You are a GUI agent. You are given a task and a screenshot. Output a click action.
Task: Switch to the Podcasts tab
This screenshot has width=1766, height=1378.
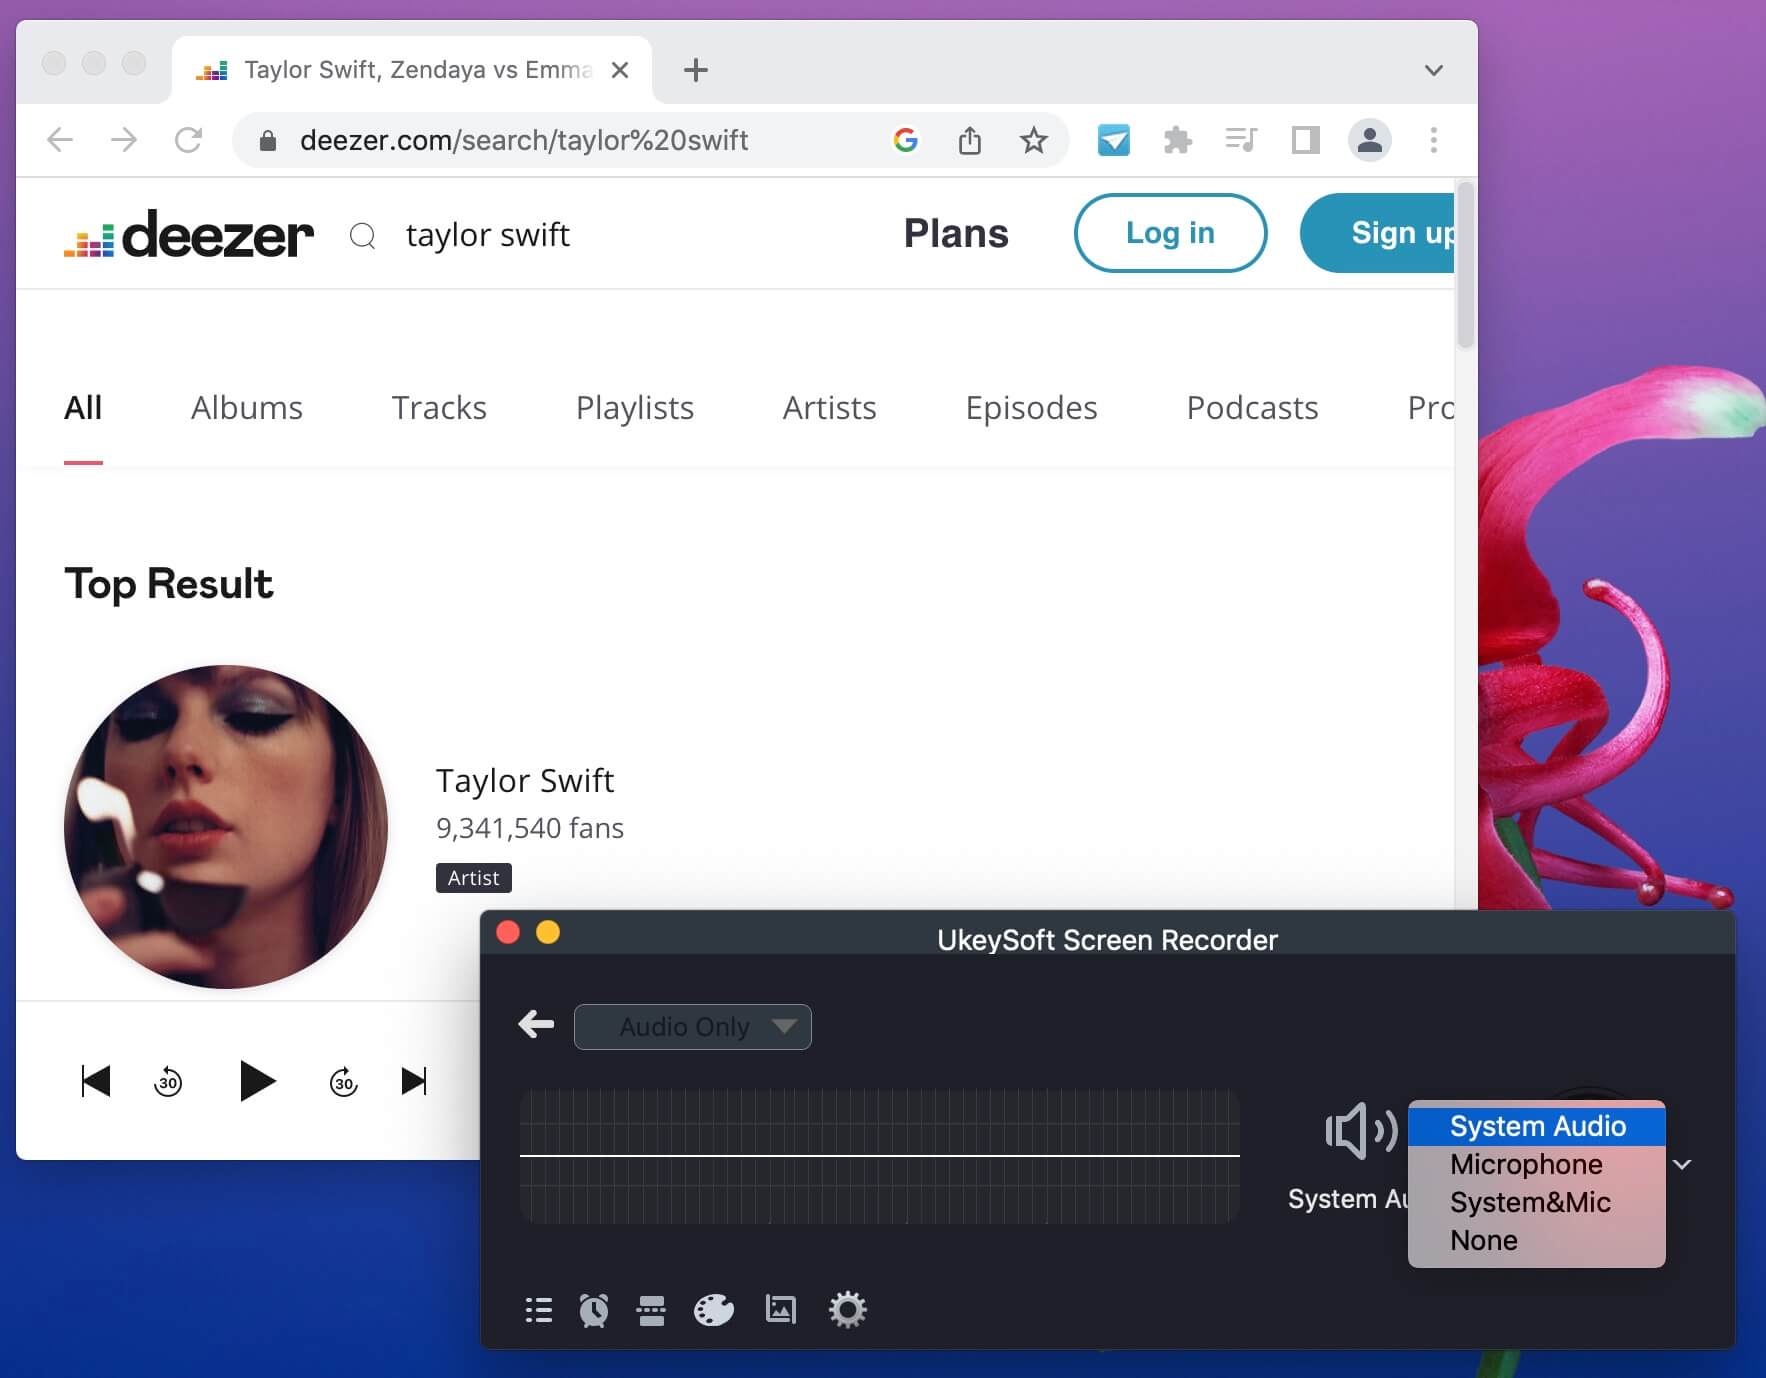tap(1252, 408)
